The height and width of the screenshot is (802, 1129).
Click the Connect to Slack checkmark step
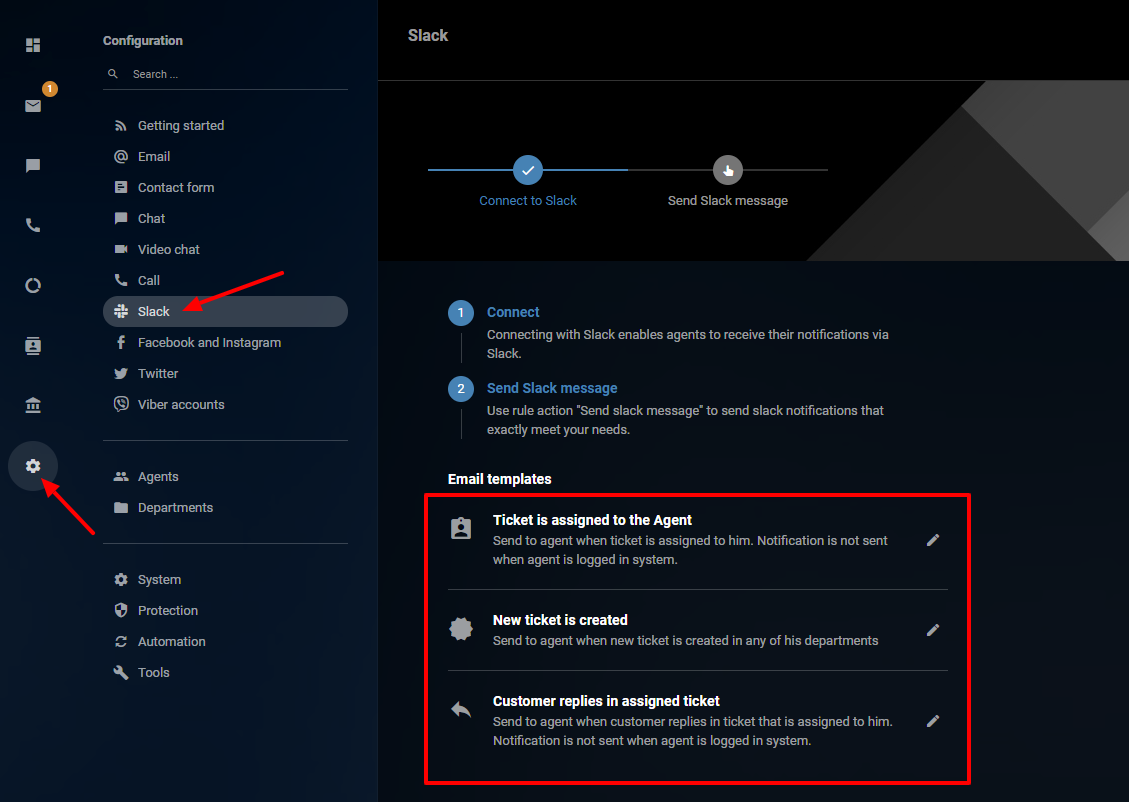[528, 171]
